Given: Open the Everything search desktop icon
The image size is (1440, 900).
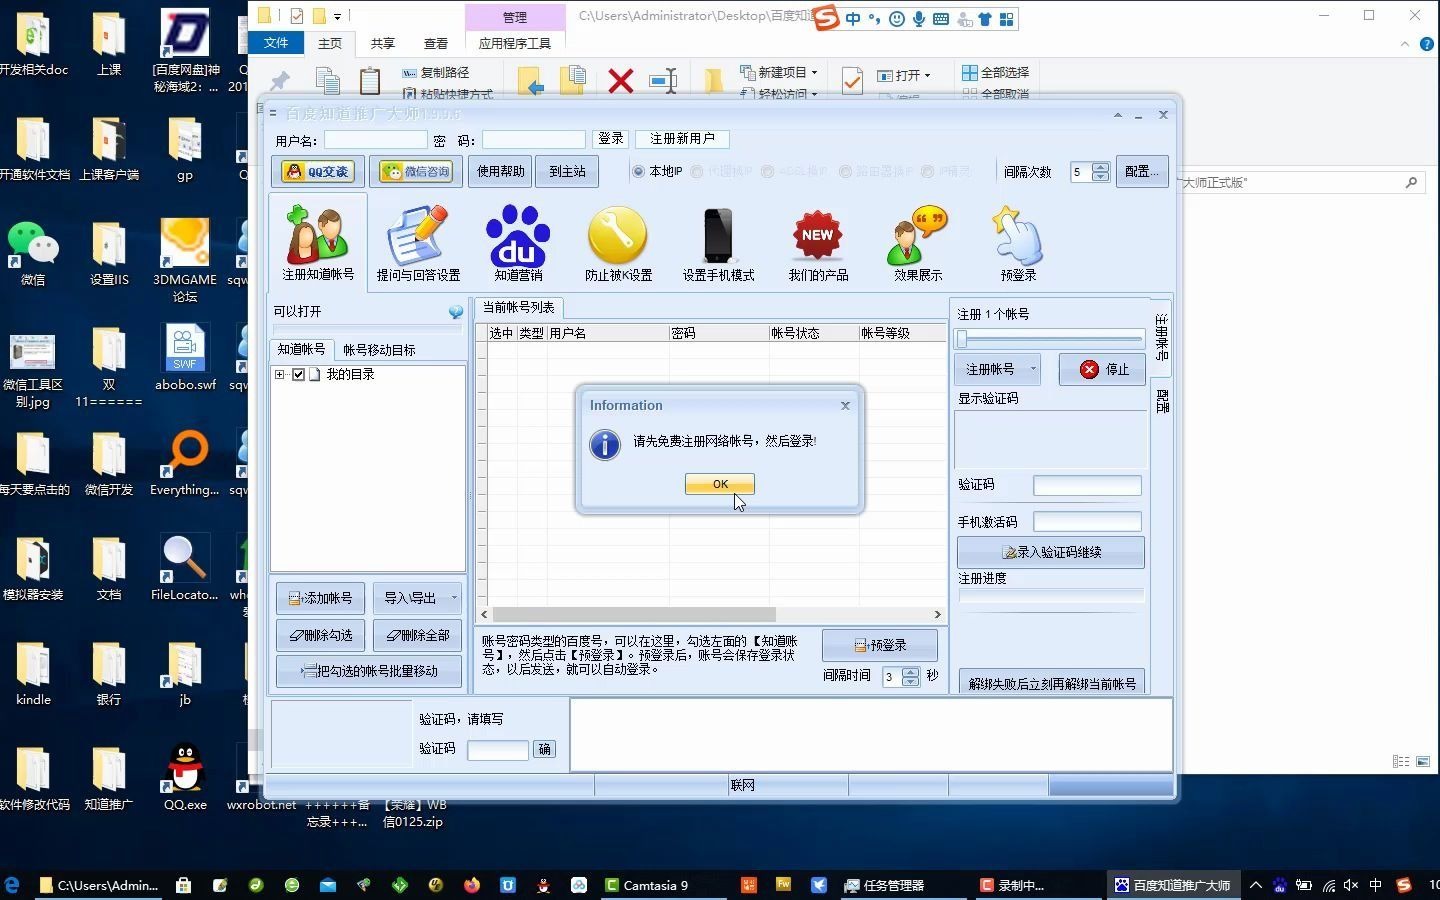Looking at the screenshot, I should click(x=185, y=463).
